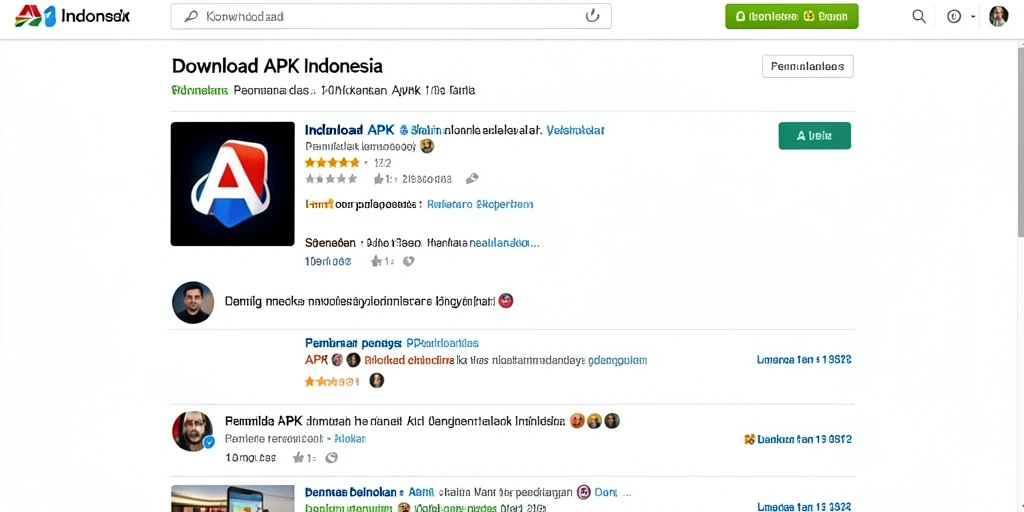Screen dimensions: 1024x512
Task: Click the date link on Pembraan pengs row
Action: pos(804,359)
